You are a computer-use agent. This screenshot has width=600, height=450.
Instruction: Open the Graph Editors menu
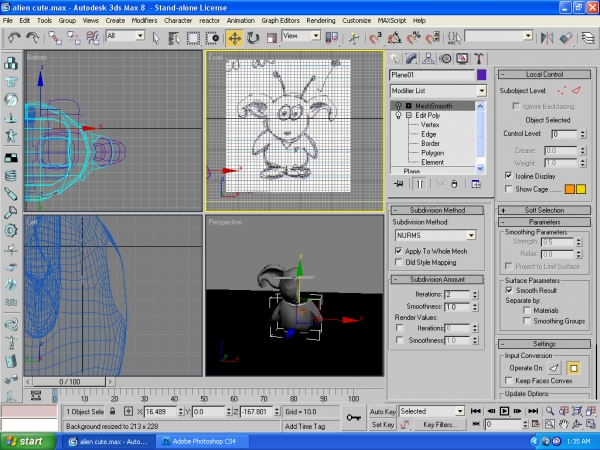click(280, 21)
